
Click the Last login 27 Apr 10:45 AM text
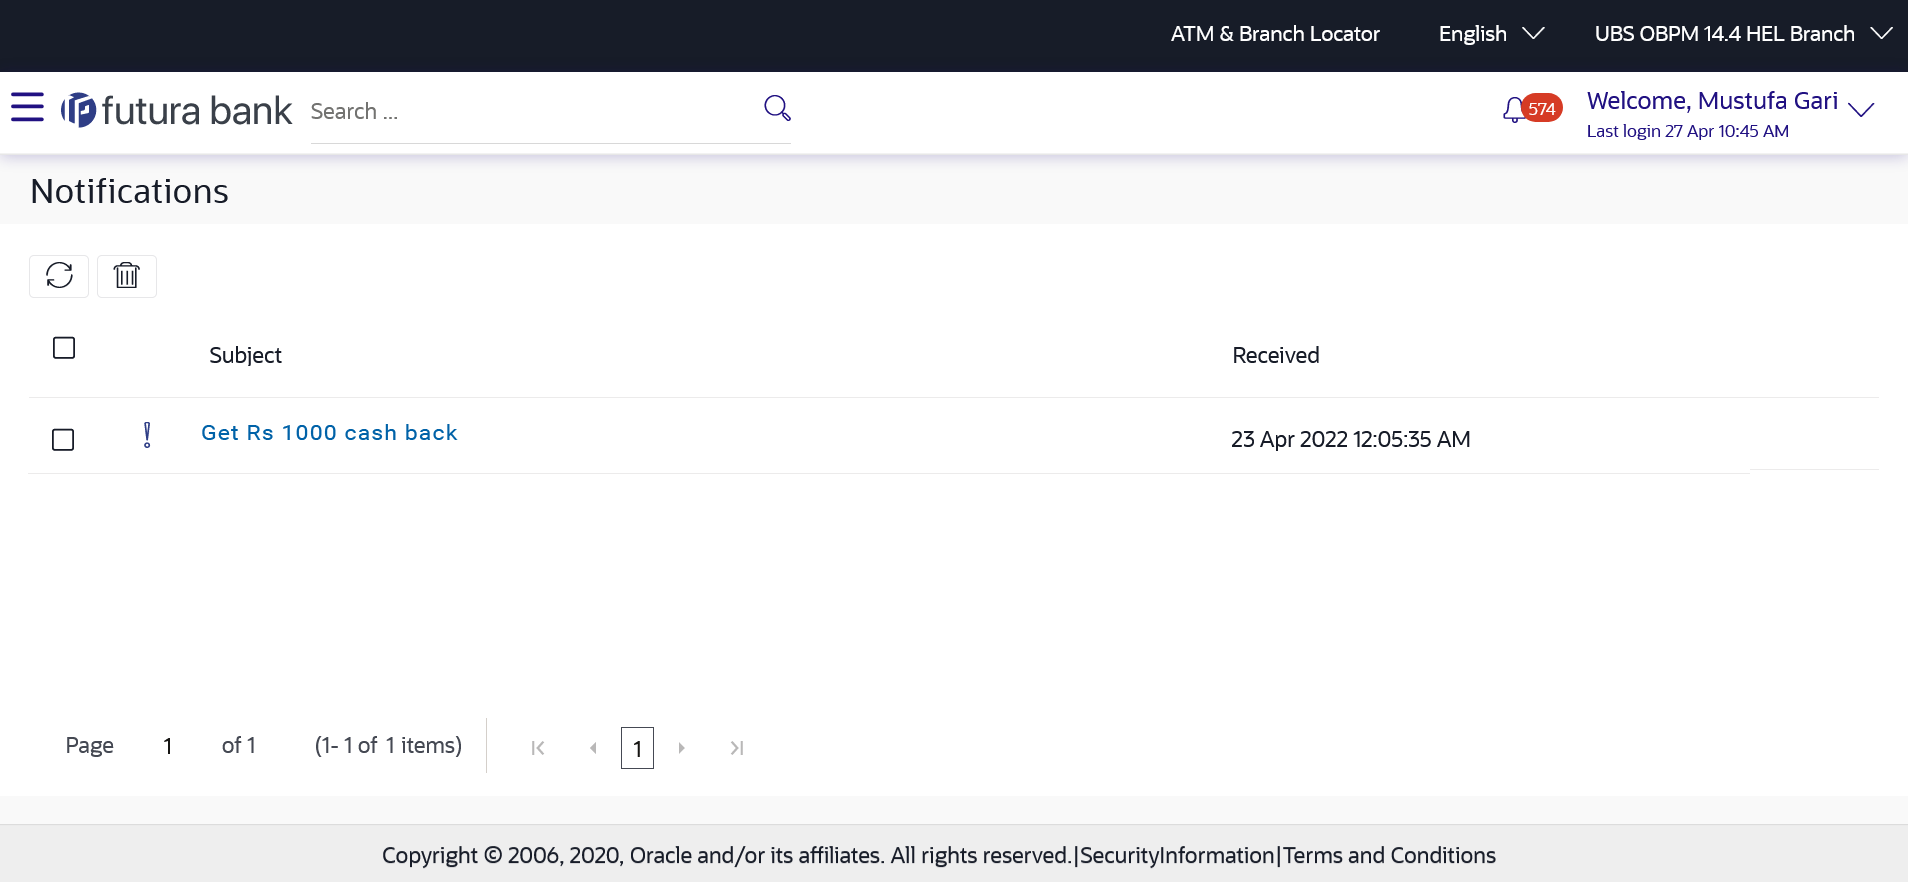[x=1687, y=131]
